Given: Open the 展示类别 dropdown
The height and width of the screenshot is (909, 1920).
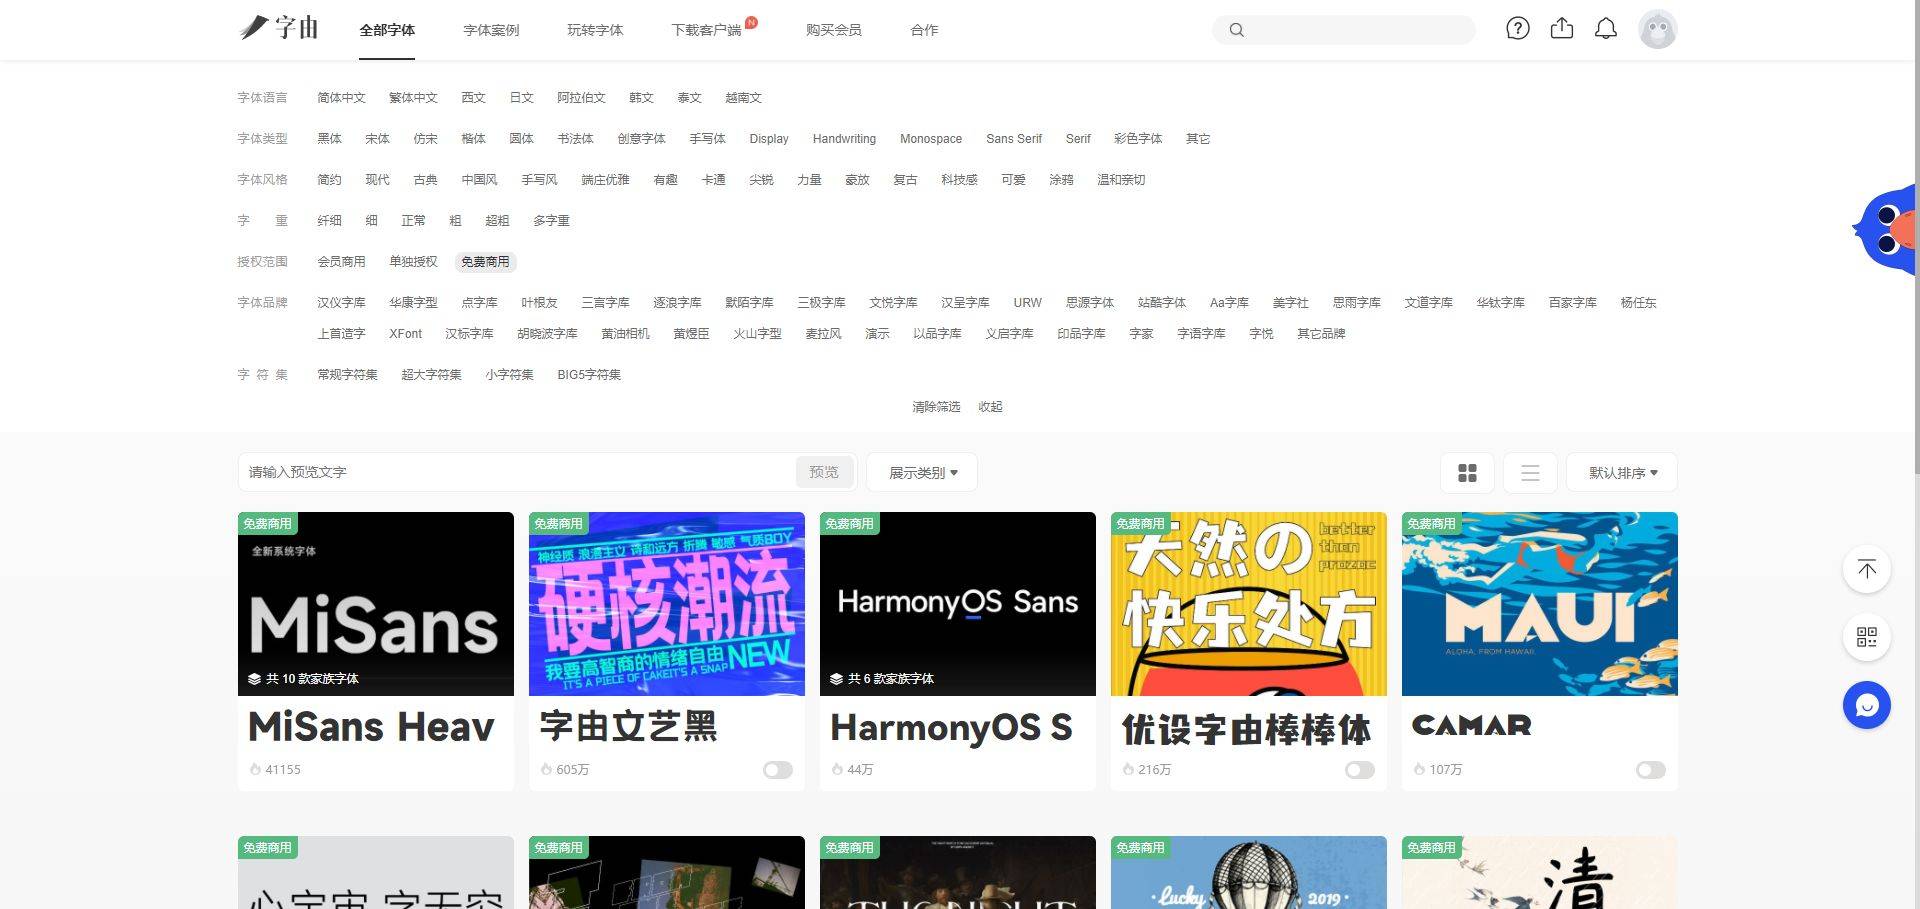Looking at the screenshot, I should pyautogui.click(x=922, y=473).
